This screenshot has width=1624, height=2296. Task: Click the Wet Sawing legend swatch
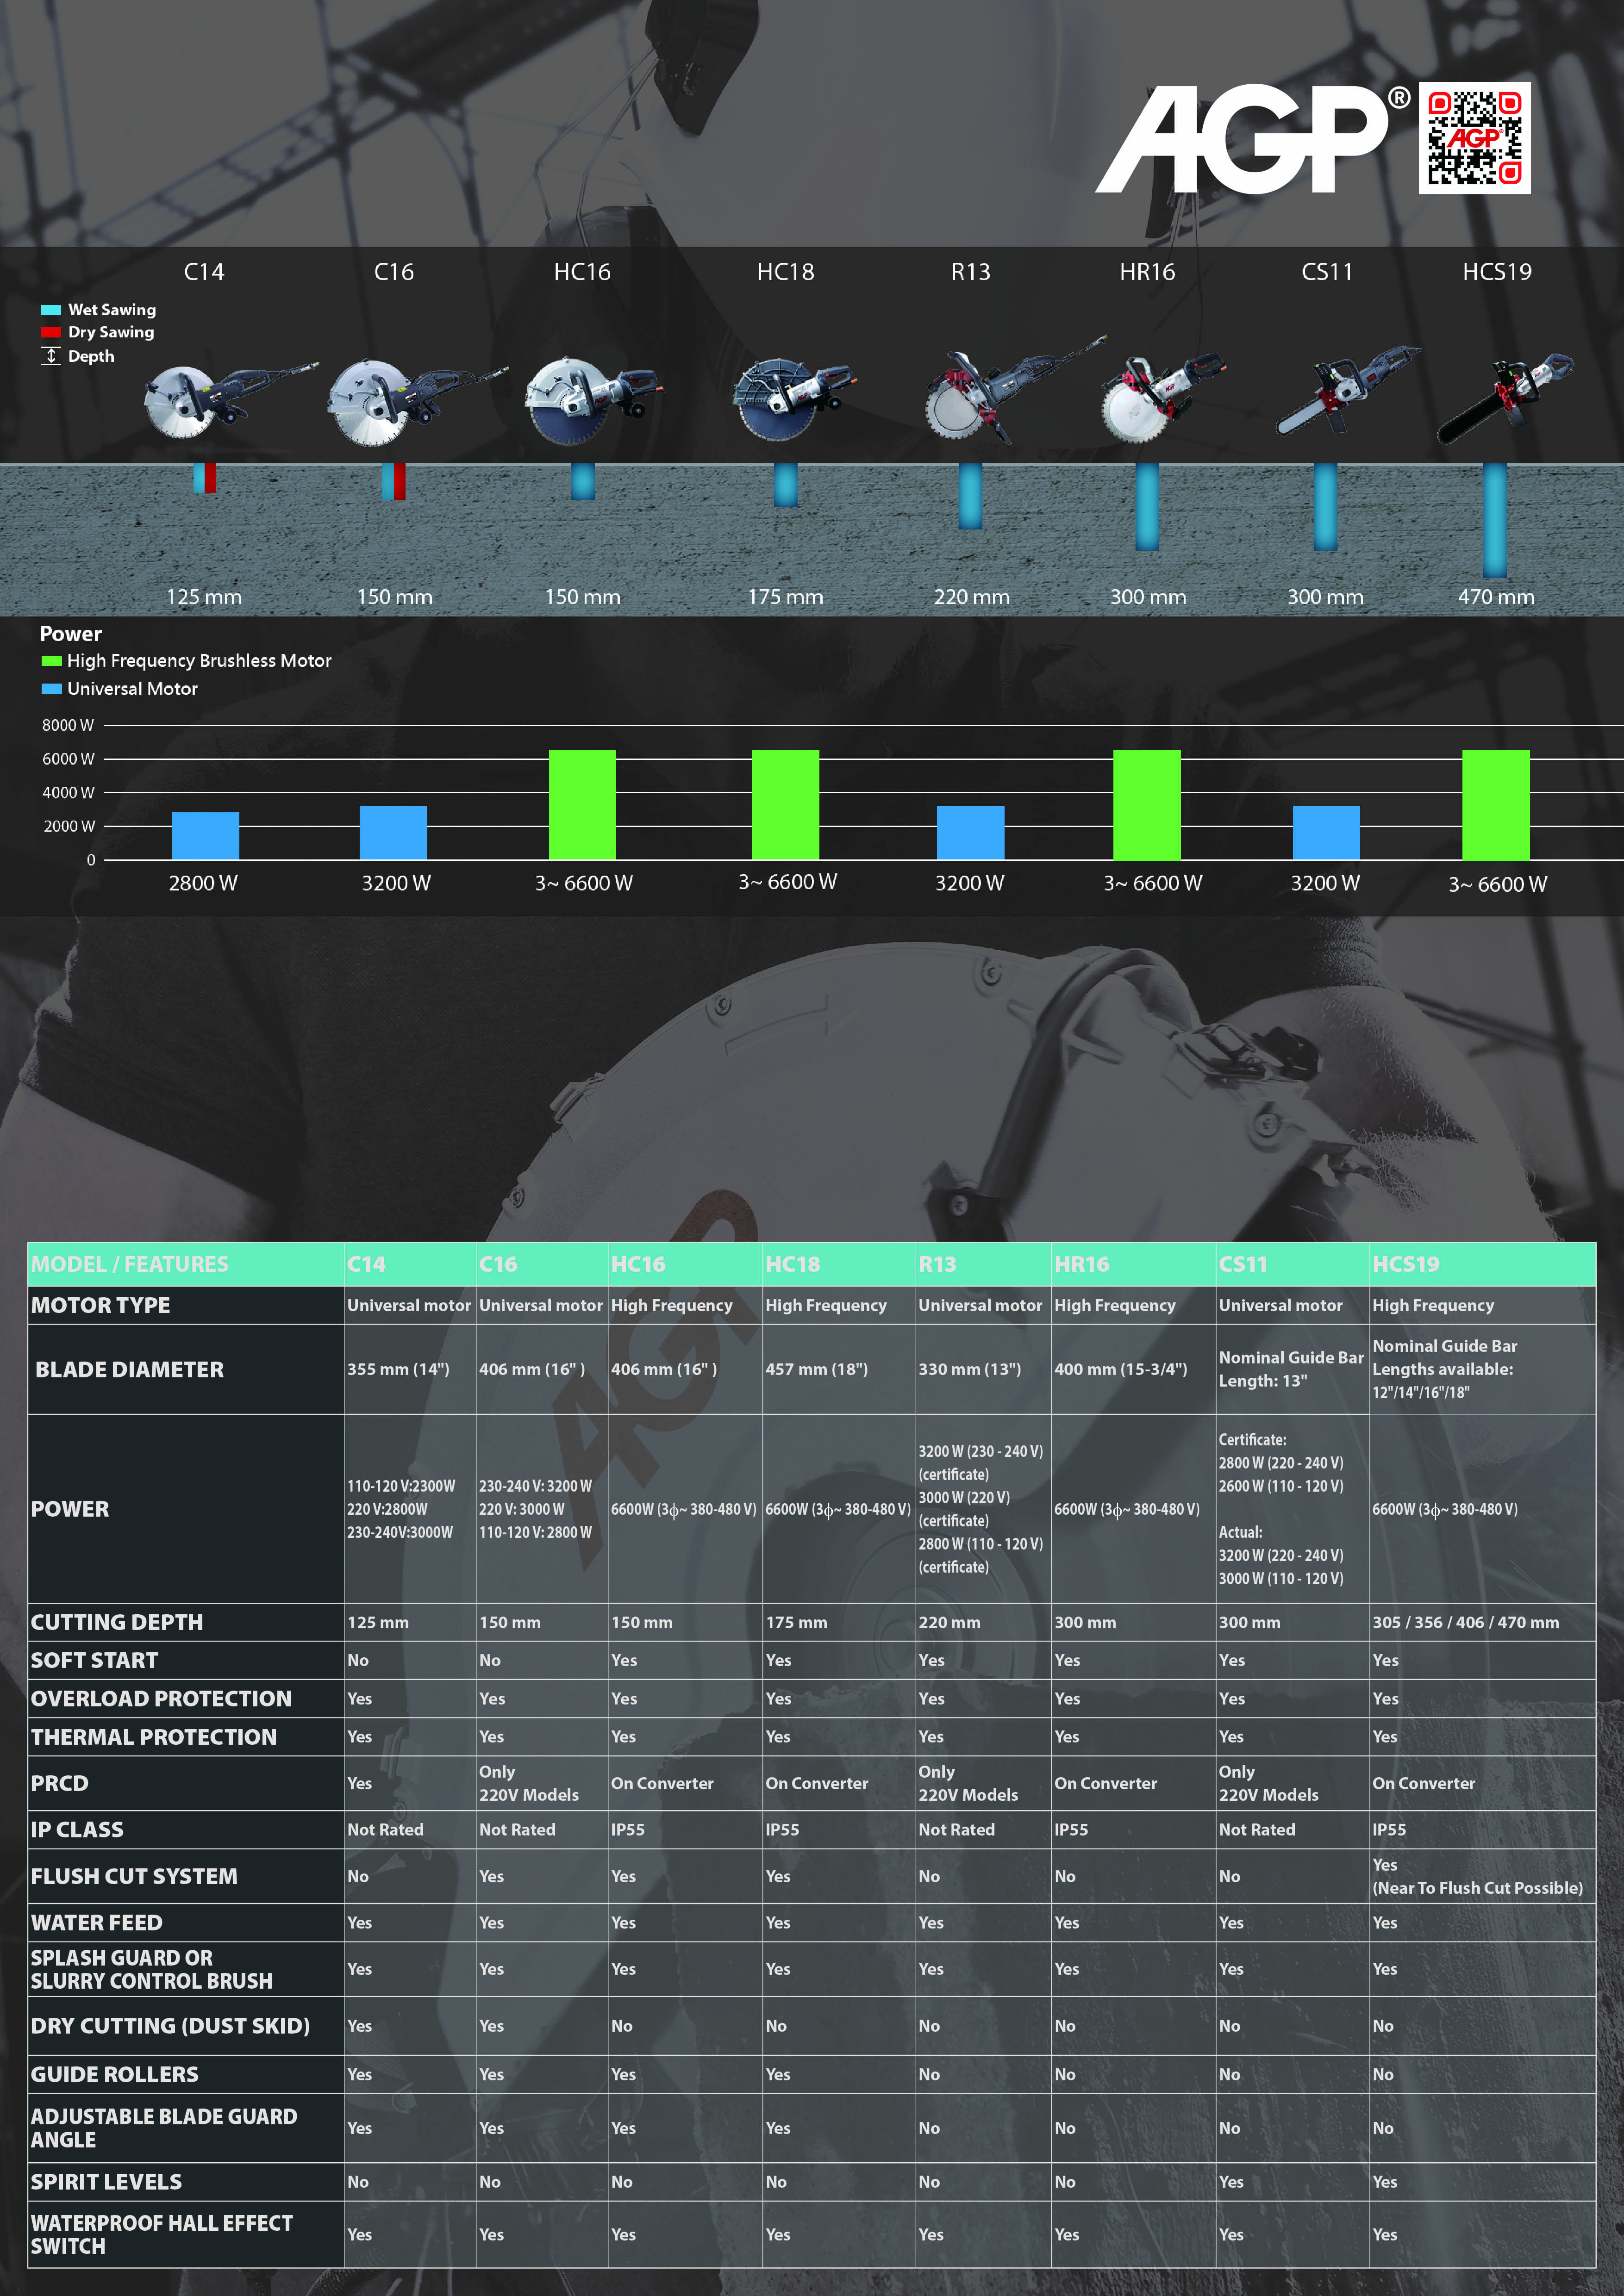[x=51, y=310]
